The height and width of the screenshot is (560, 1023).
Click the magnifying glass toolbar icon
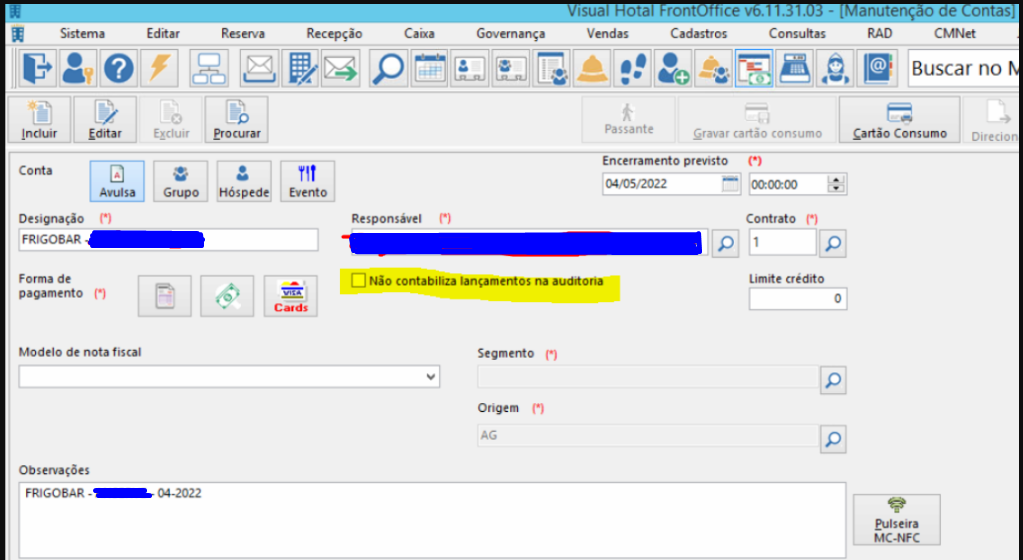pos(388,68)
